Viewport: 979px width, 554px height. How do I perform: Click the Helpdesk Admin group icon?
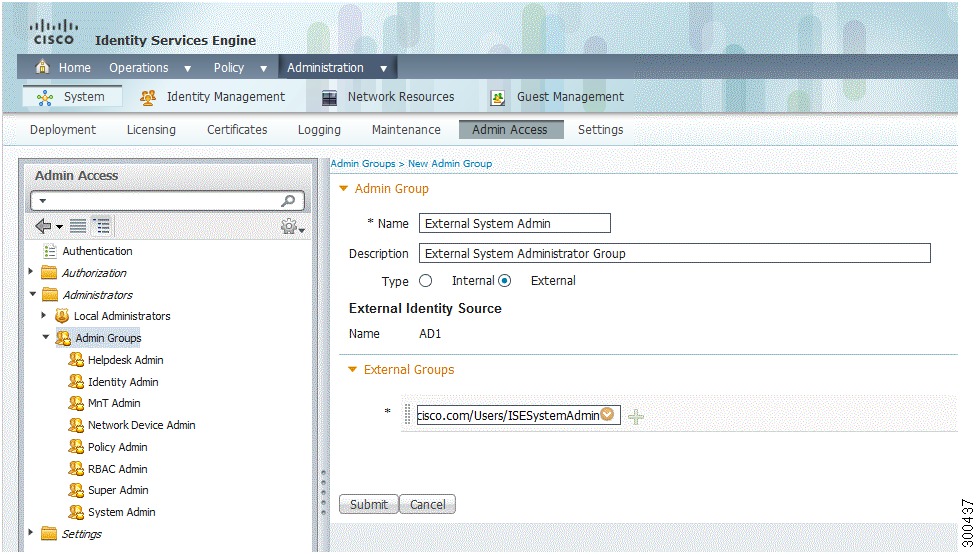coord(76,360)
